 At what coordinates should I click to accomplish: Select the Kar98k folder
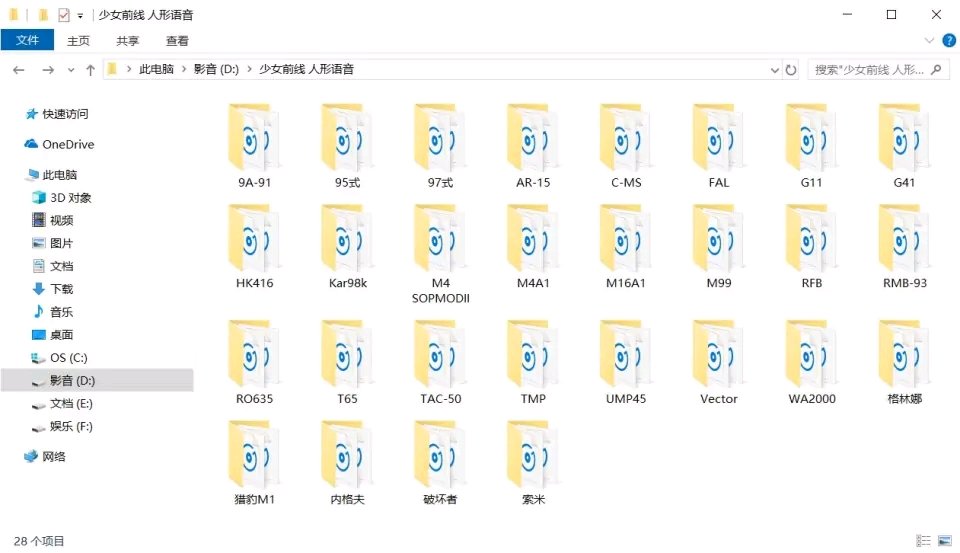(x=347, y=246)
